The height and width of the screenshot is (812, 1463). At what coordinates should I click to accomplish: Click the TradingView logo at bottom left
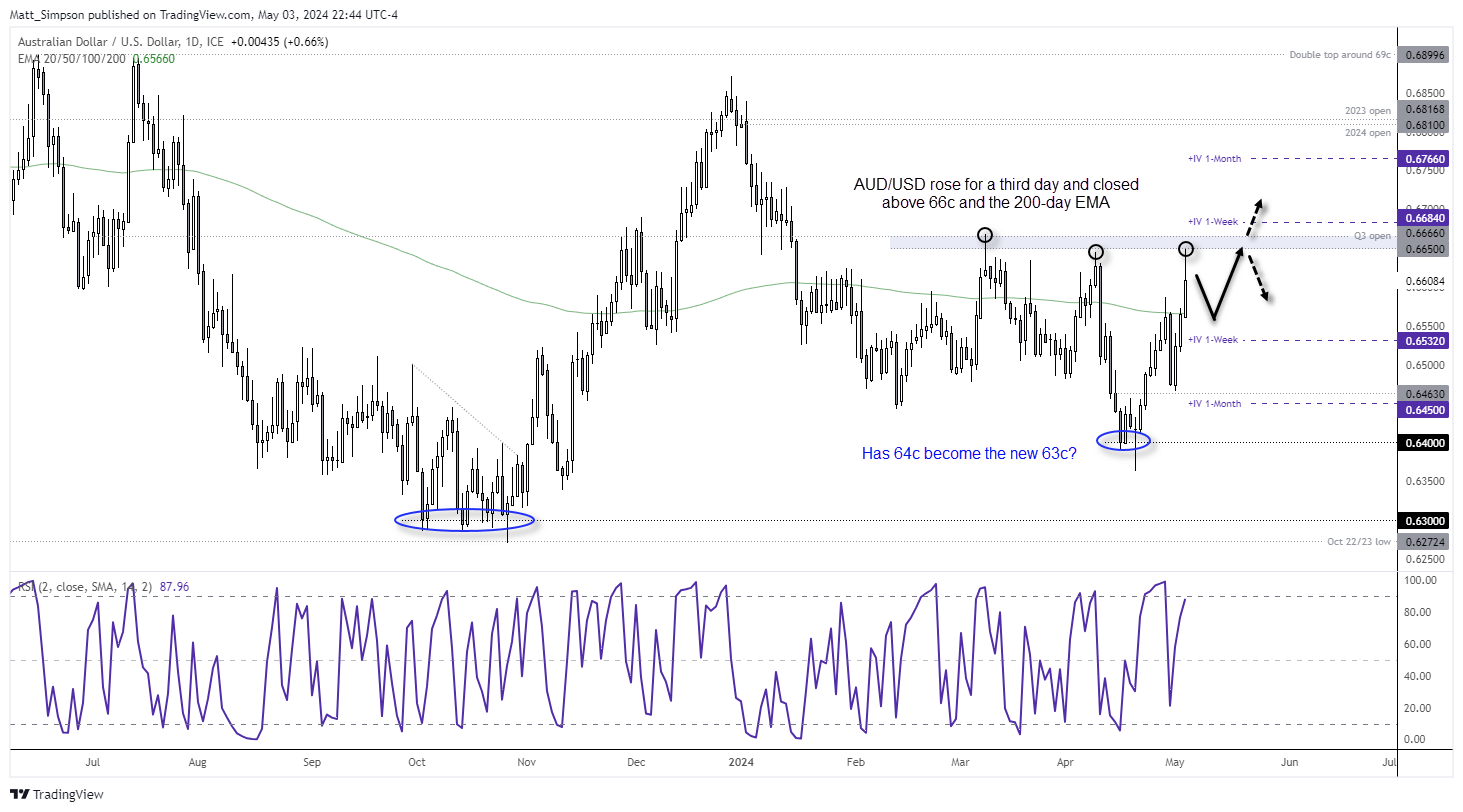57,794
